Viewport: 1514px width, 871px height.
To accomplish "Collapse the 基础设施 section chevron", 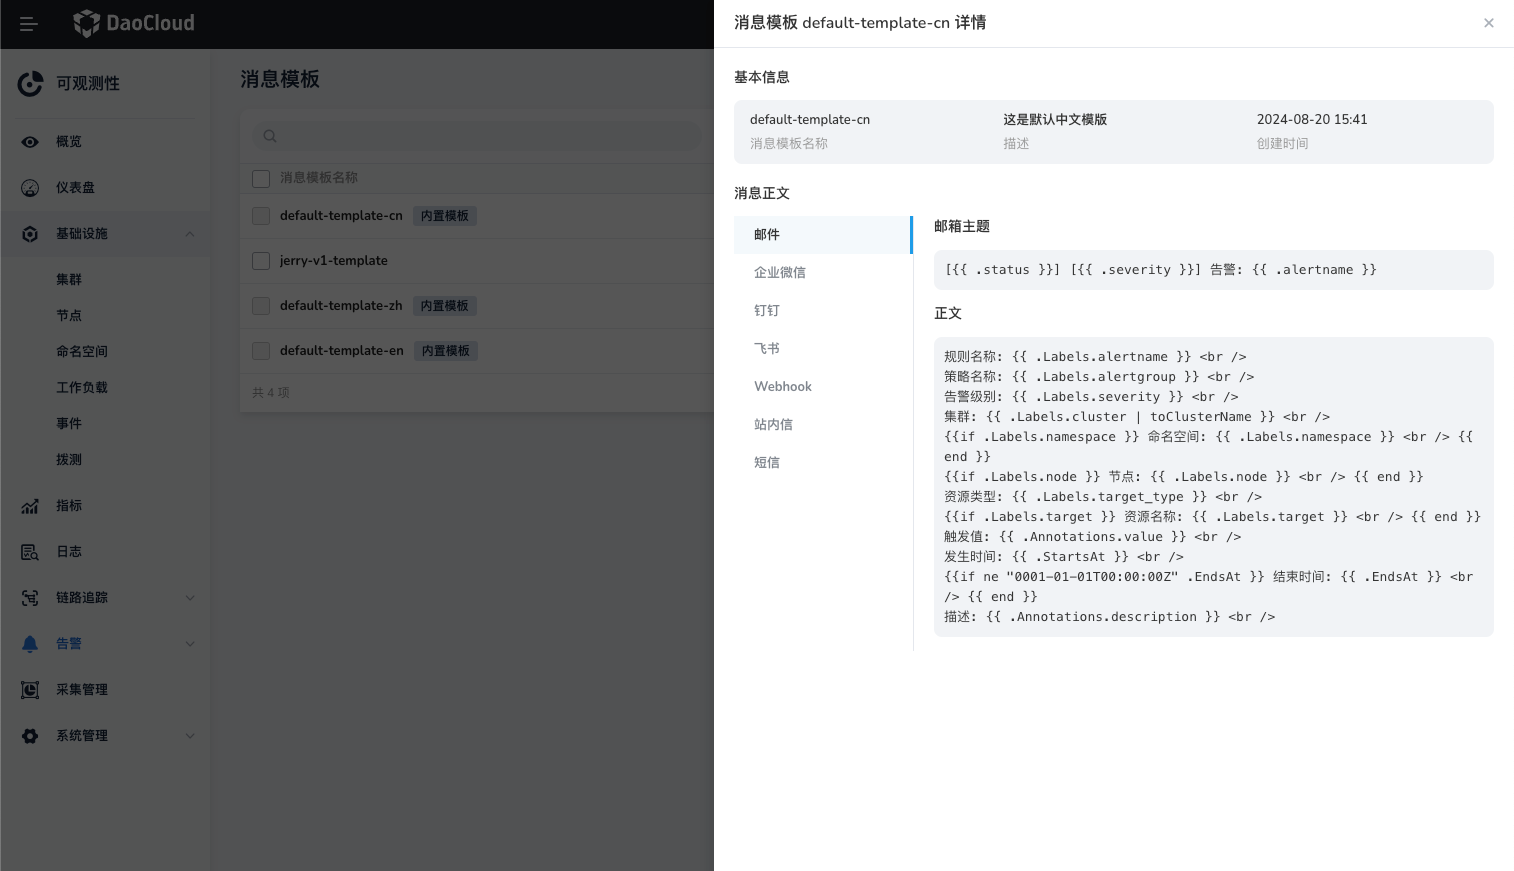I will pyautogui.click(x=190, y=234).
